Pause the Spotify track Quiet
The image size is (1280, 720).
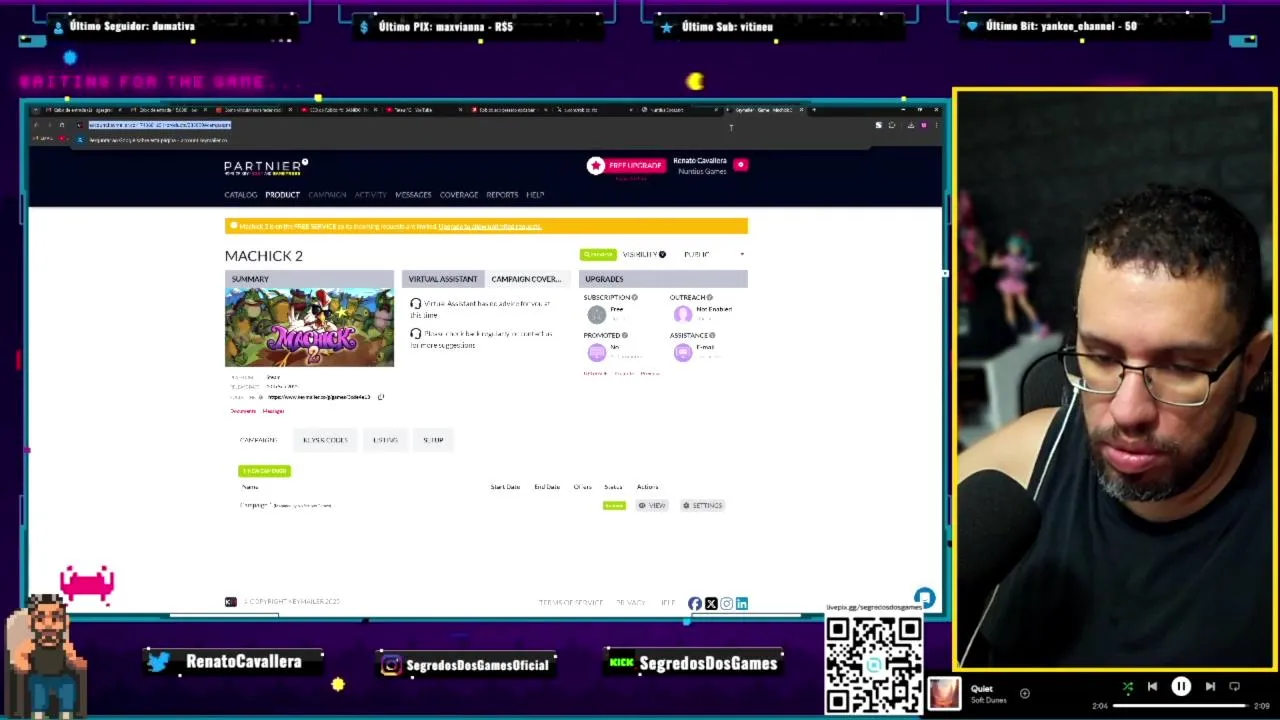(1181, 687)
